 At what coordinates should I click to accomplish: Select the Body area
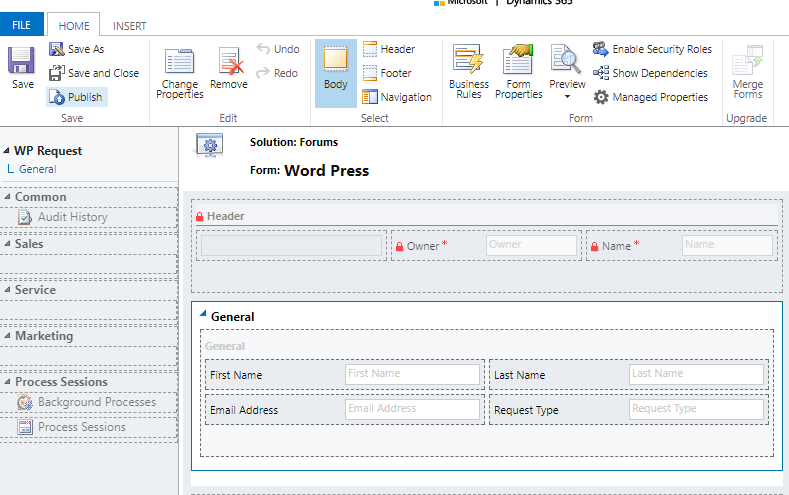(x=336, y=73)
